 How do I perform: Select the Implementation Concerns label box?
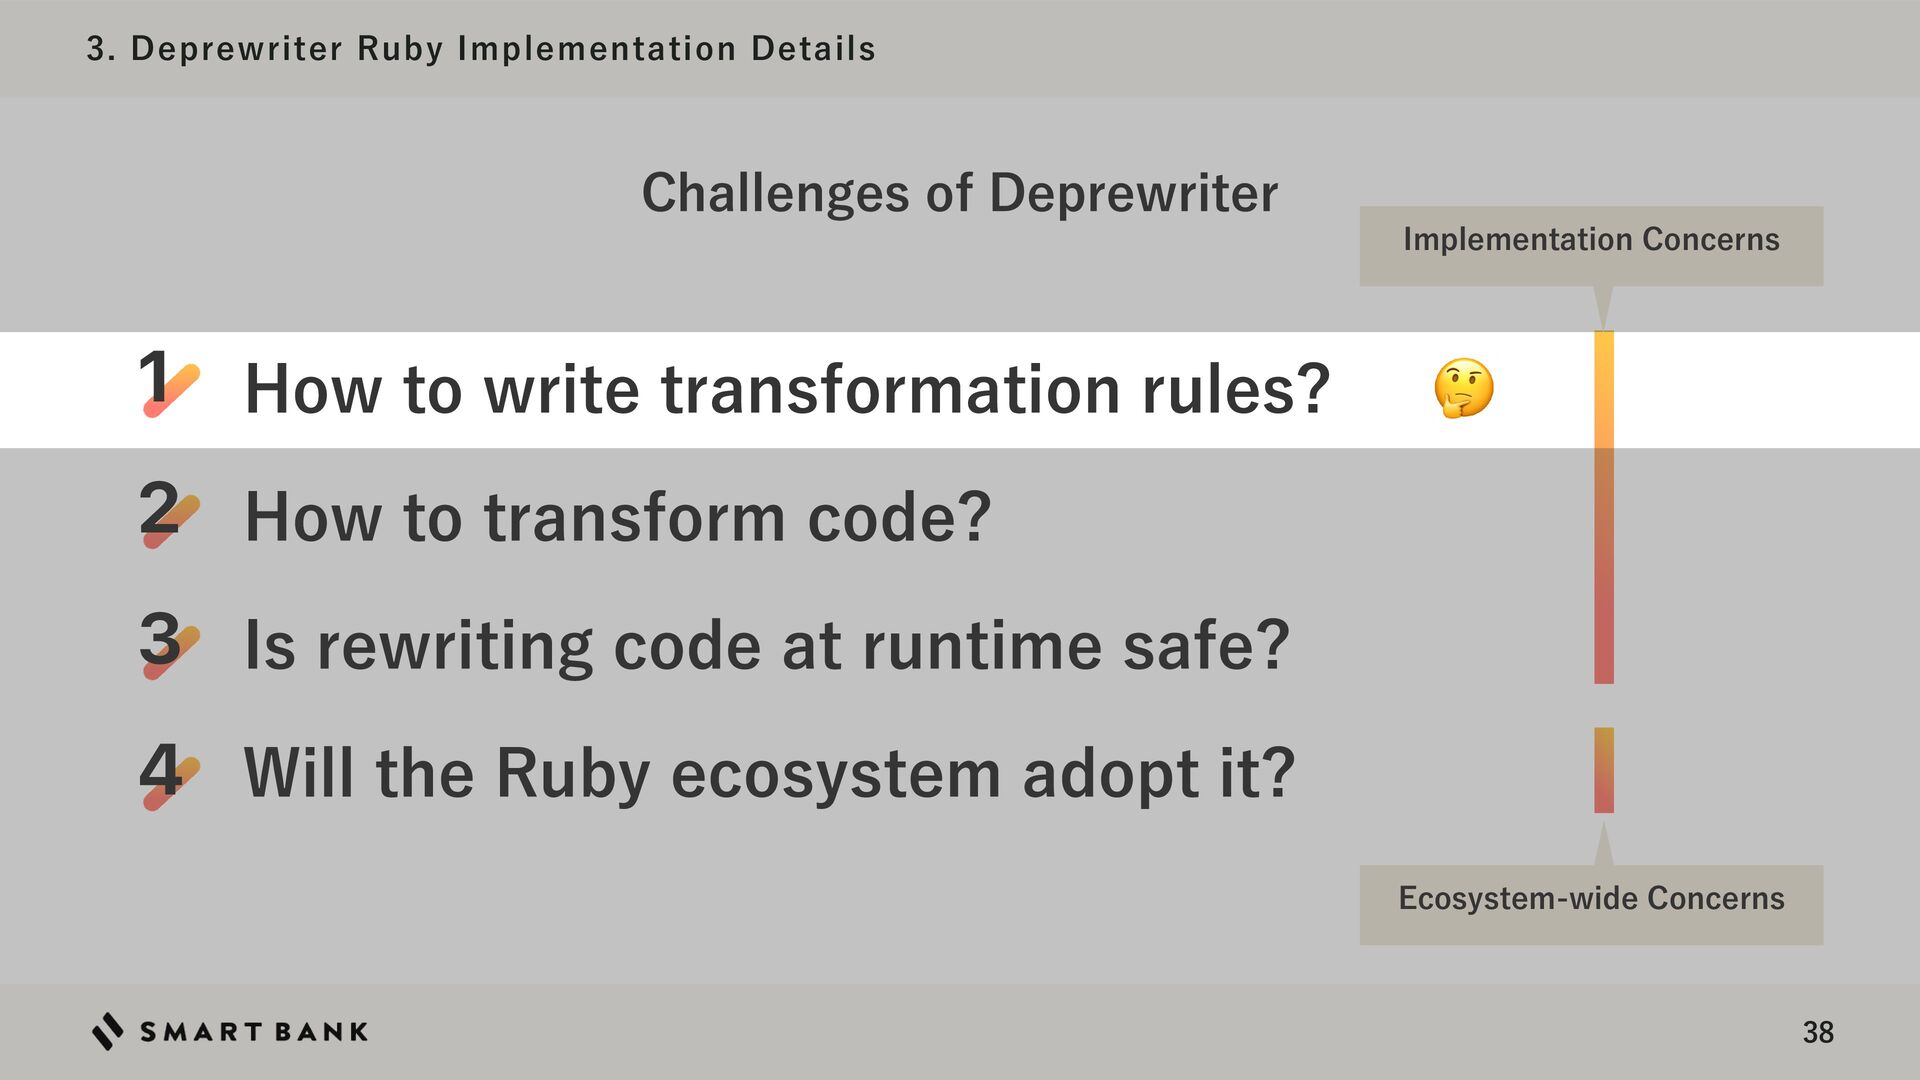[x=1591, y=246]
